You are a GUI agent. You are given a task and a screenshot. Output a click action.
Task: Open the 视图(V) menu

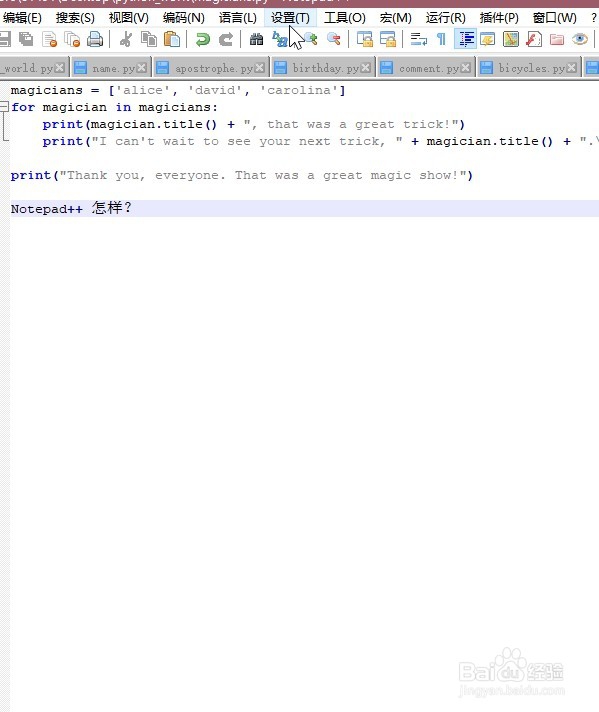click(129, 18)
